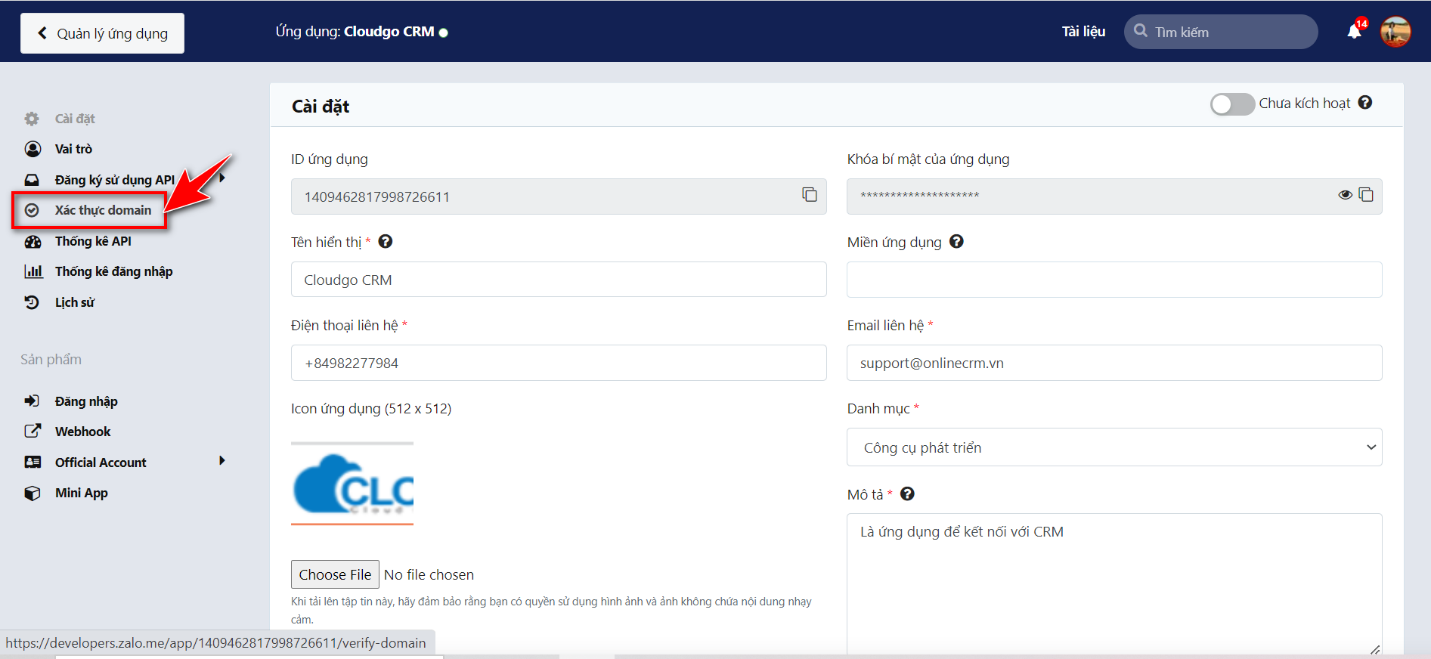Open Lịch sử history page

(x=76, y=301)
